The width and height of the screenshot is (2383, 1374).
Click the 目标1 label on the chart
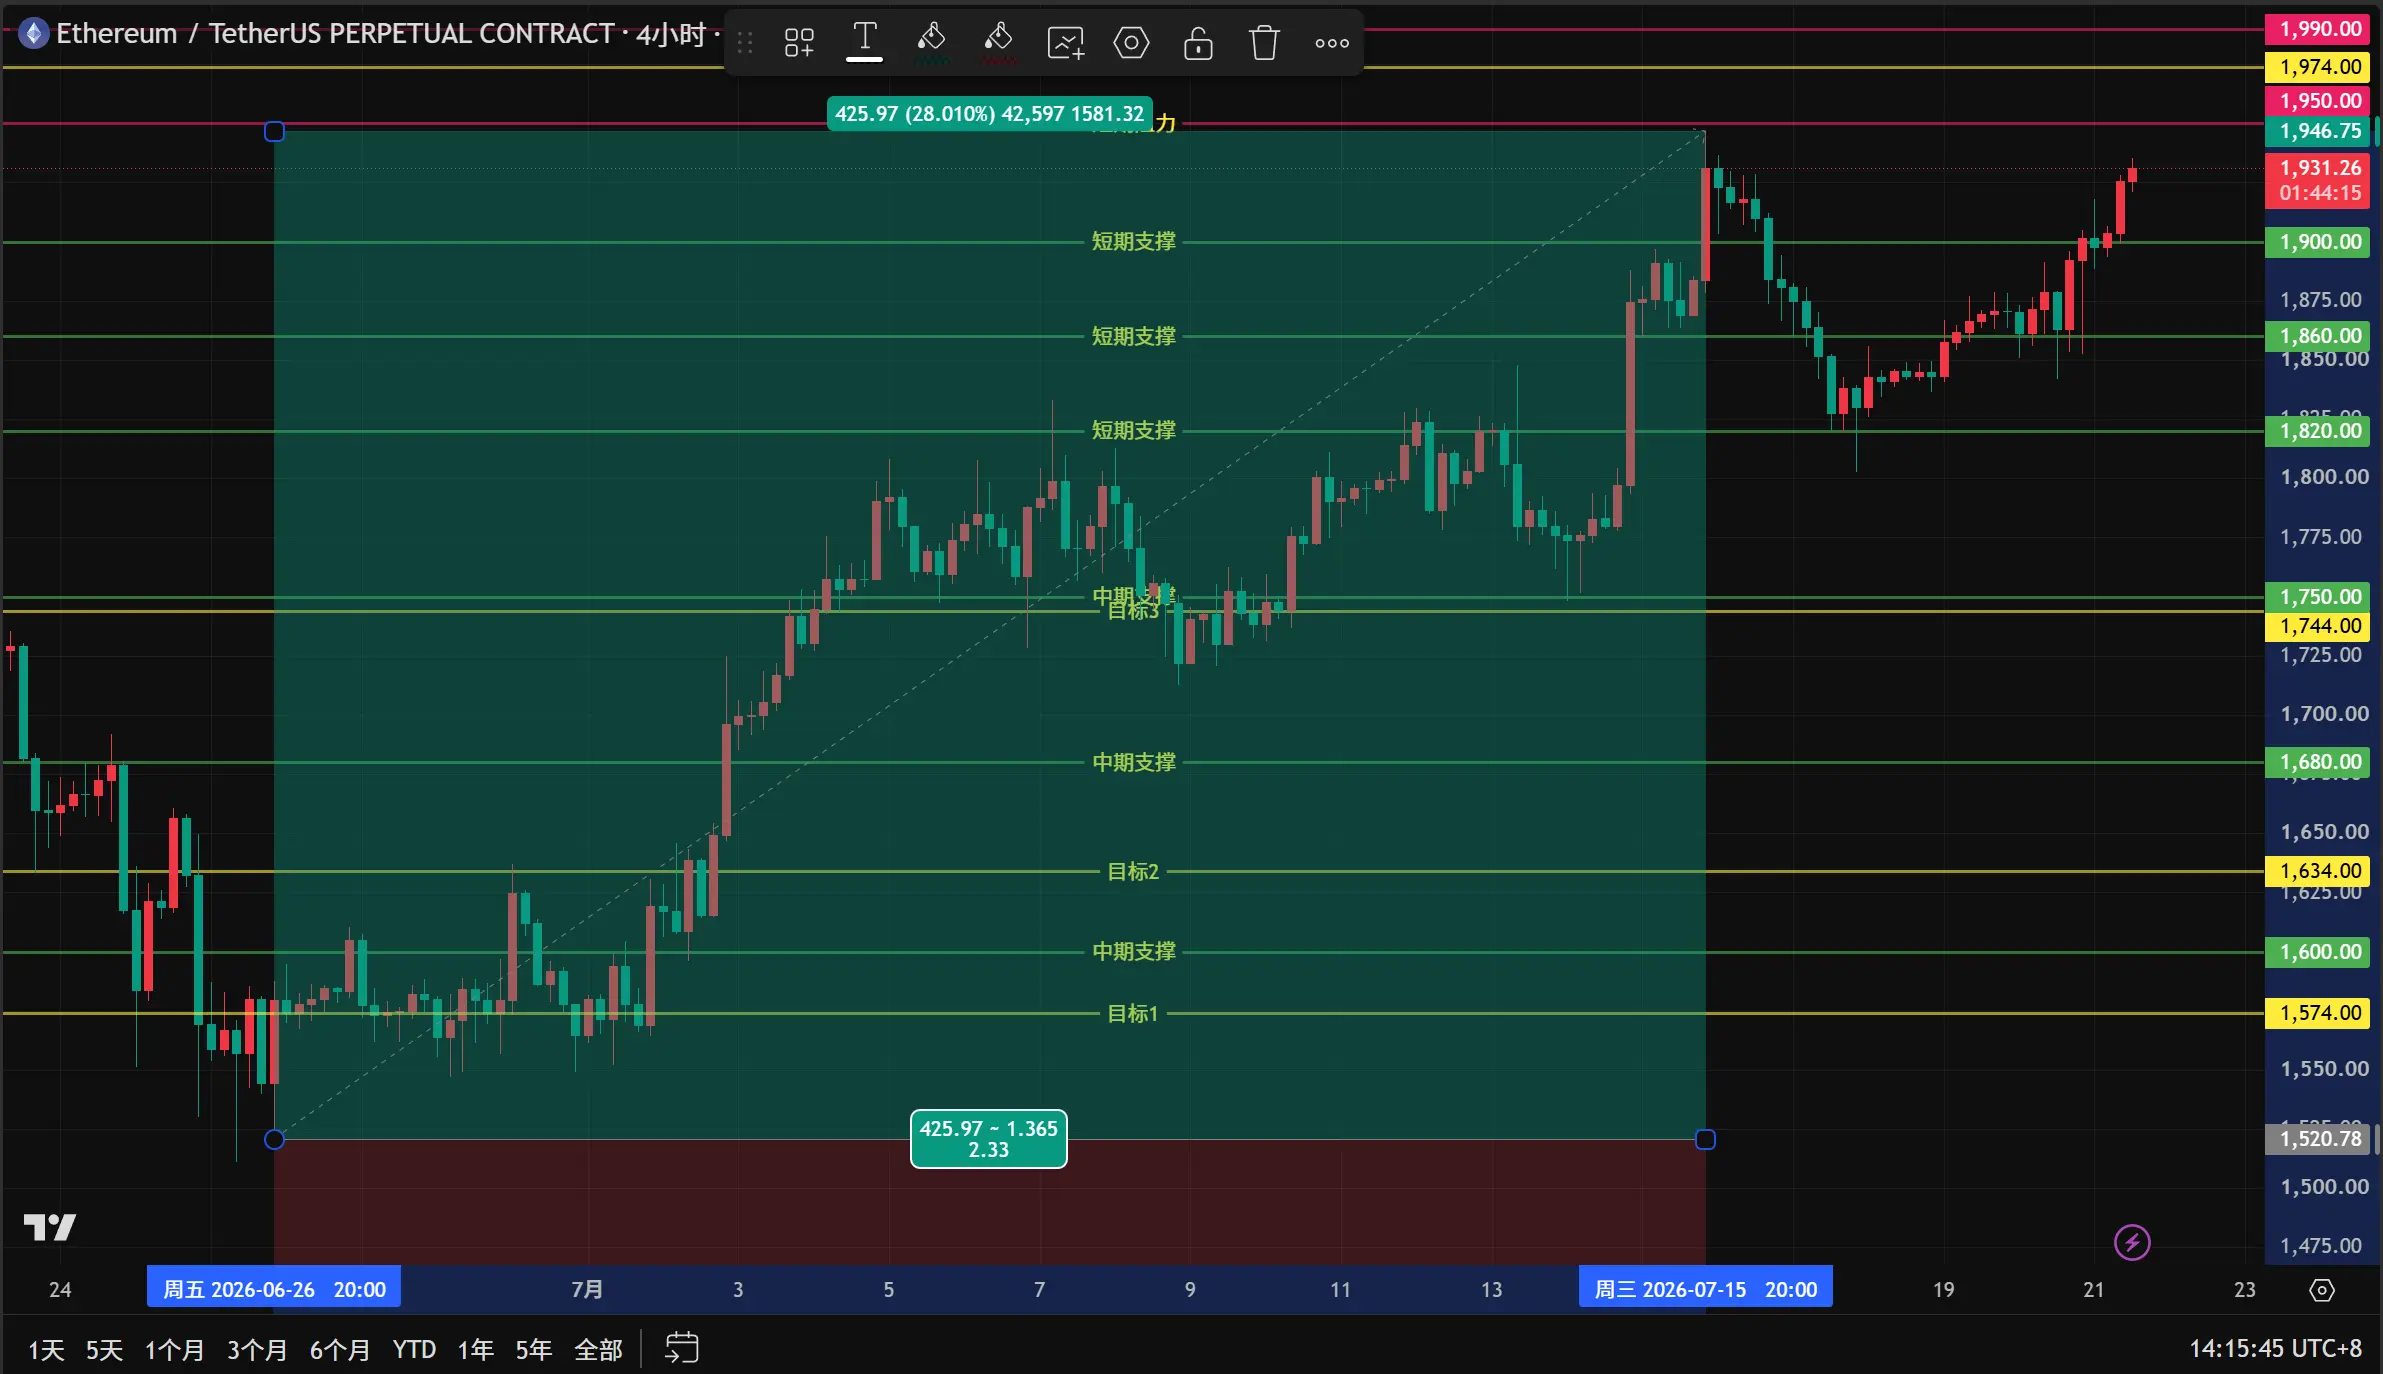[1133, 1014]
